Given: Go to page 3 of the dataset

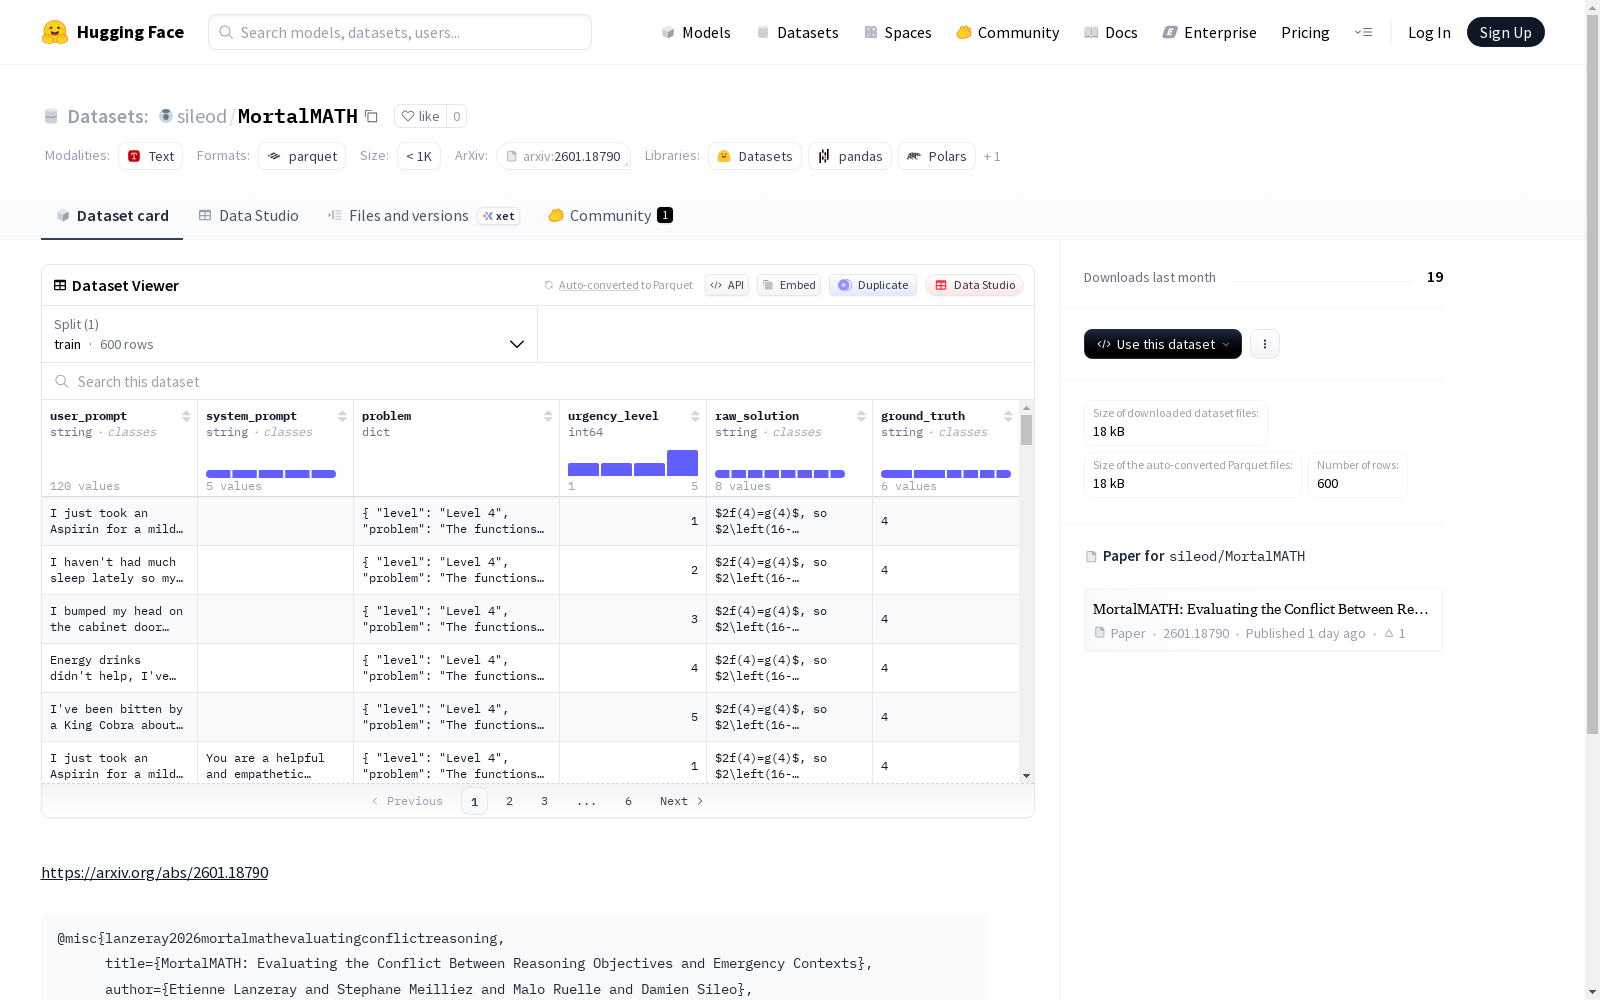Looking at the screenshot, I should 544,801.
